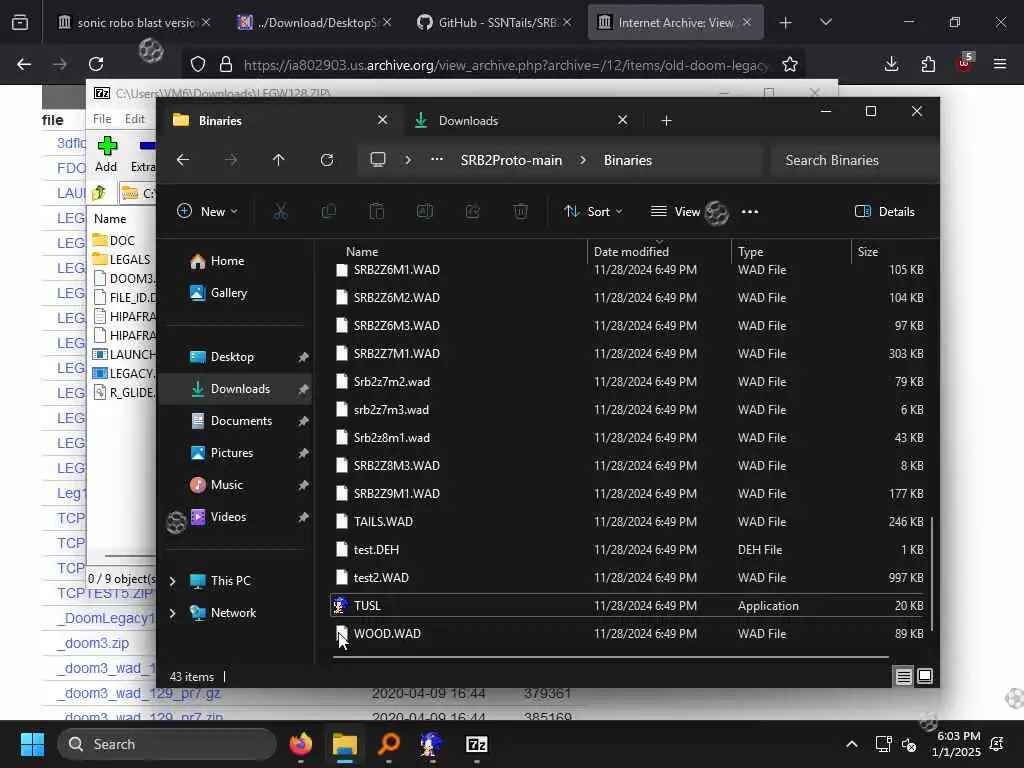1024x768 pixels.
Task: Open Firefox downloads panel
Action: point(891,64)
